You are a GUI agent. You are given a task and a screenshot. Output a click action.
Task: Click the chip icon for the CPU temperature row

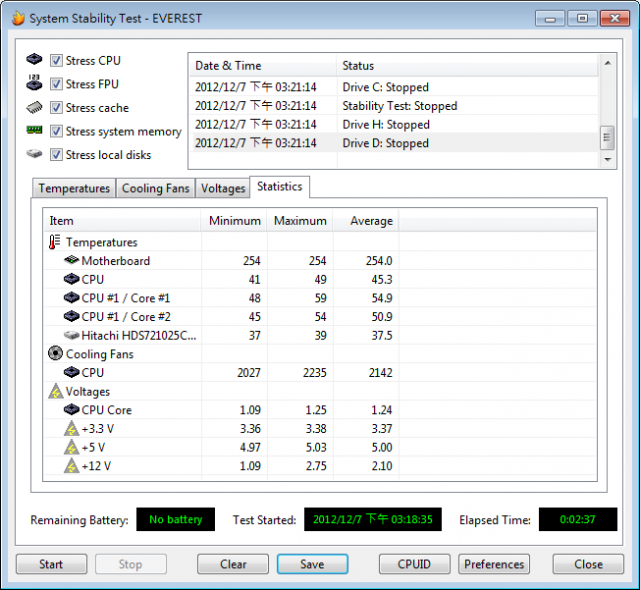click(x=71, y=279)
